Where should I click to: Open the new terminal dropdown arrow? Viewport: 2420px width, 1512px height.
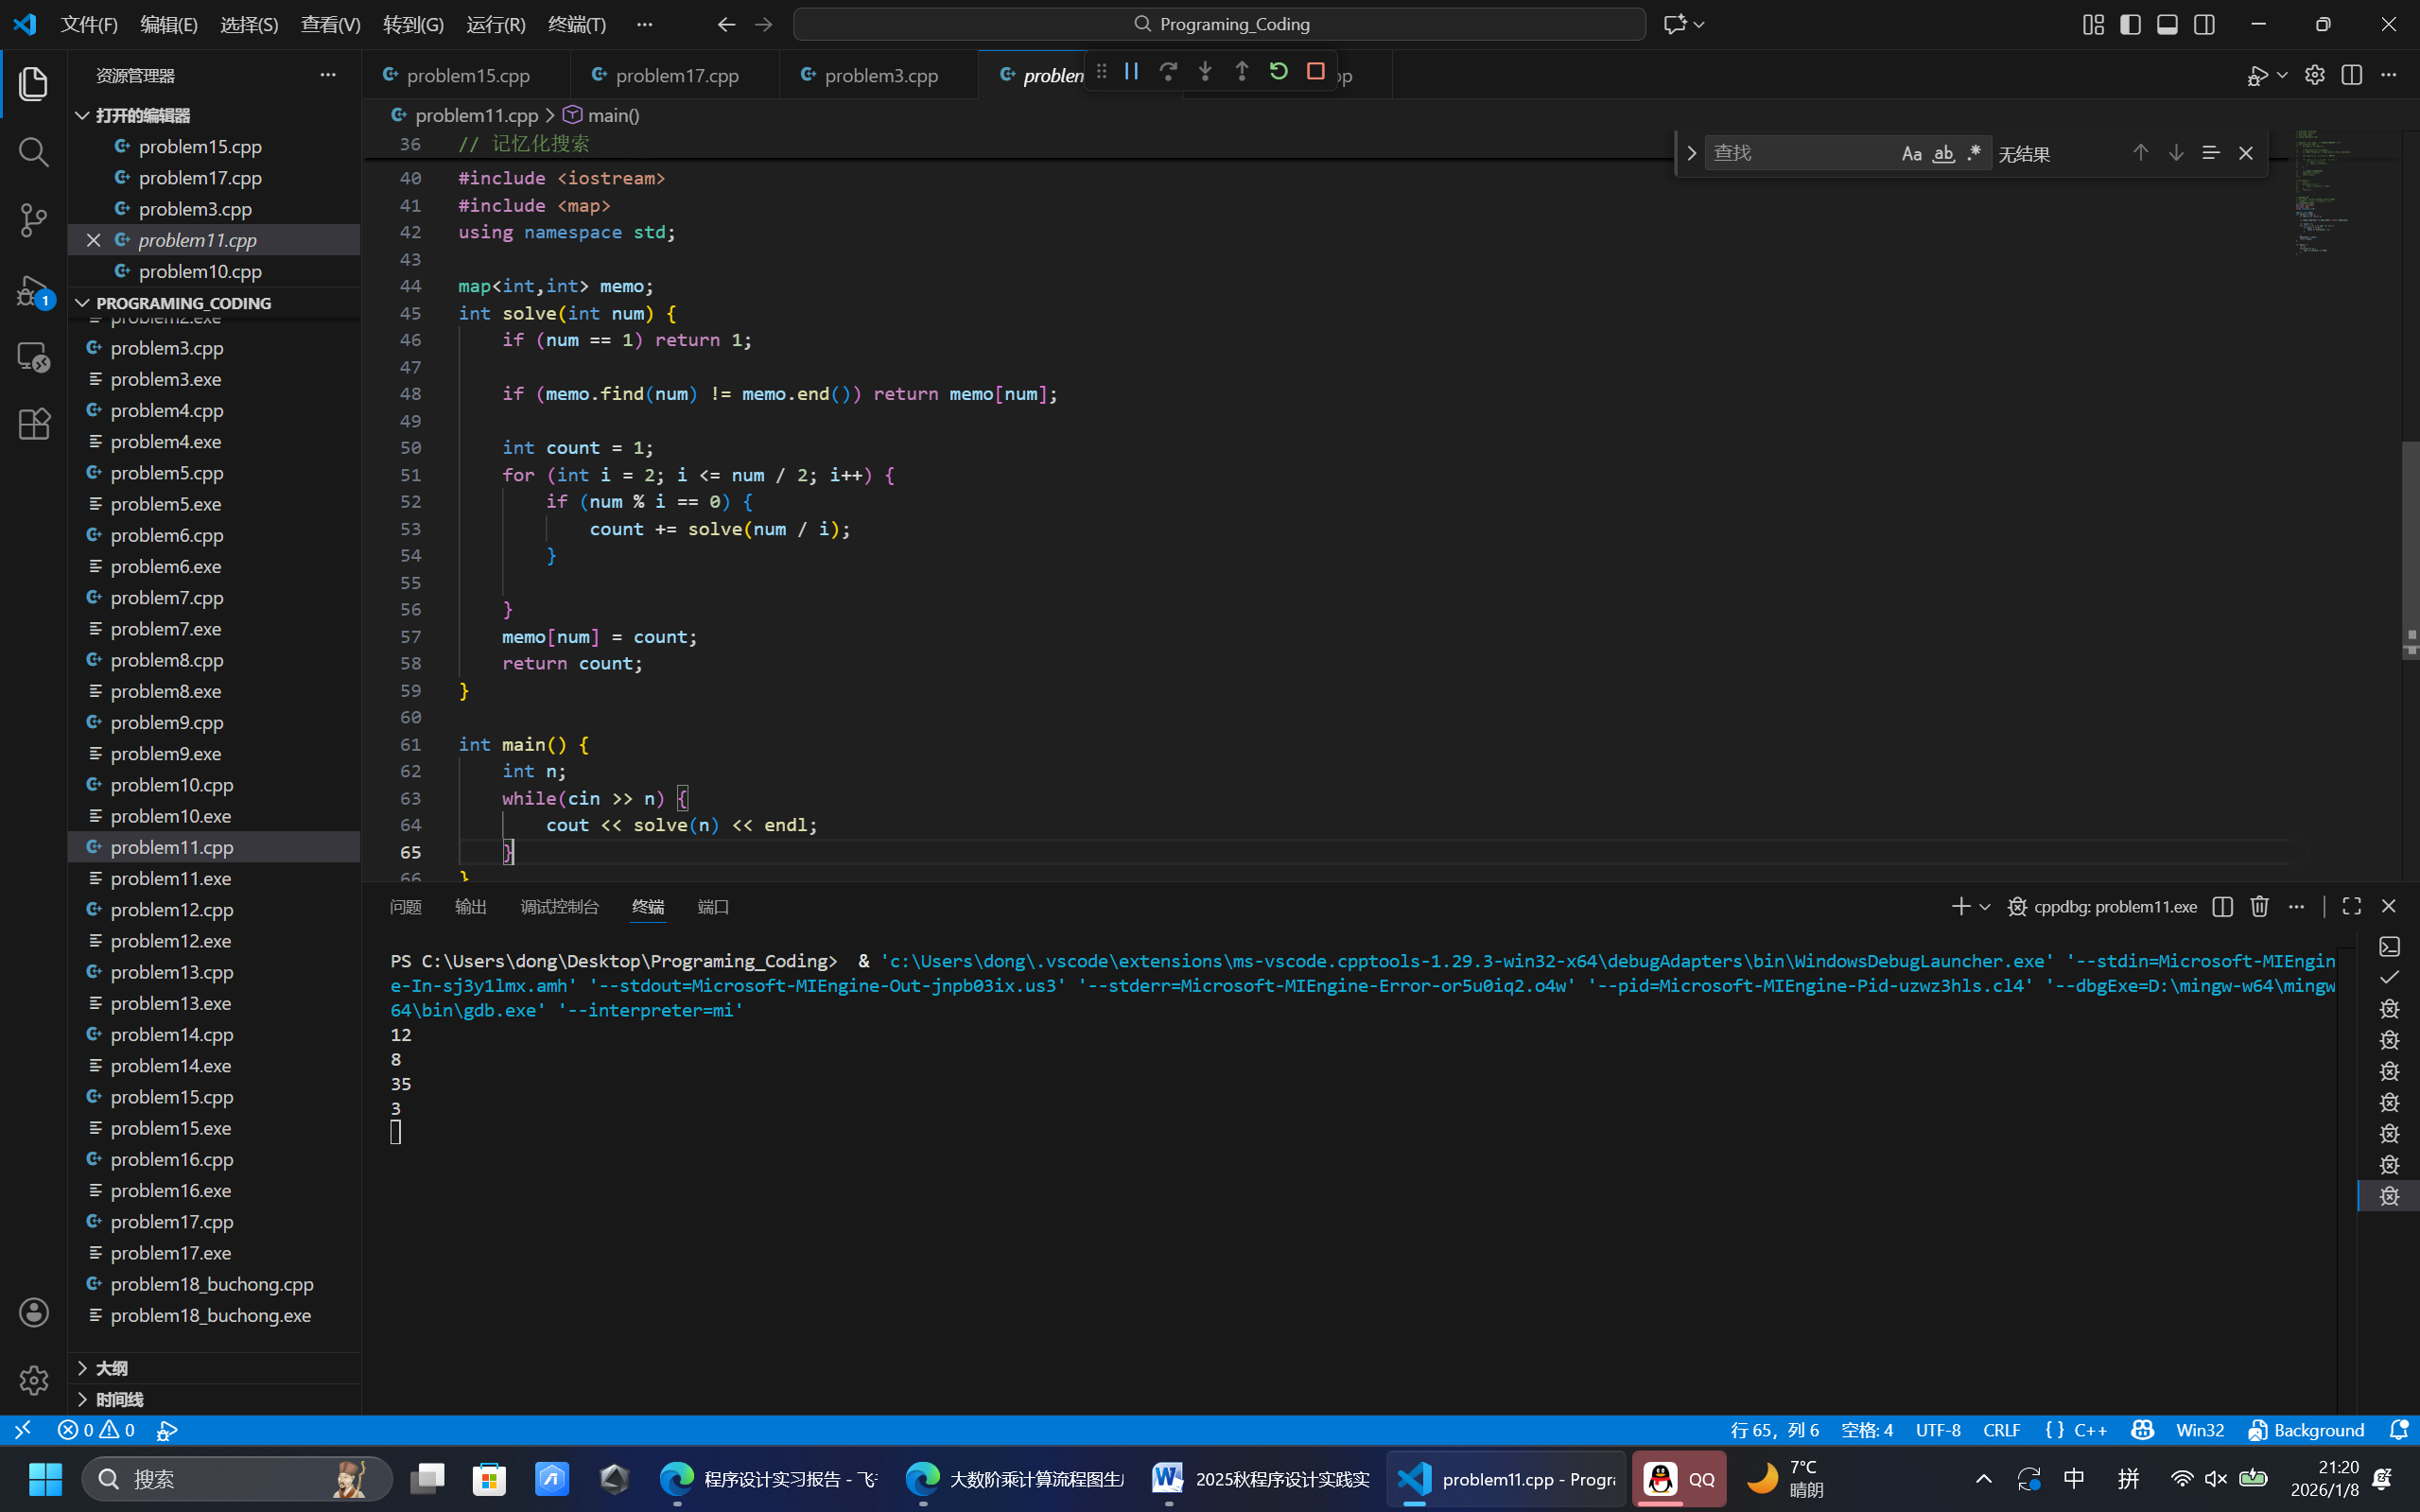point(1985,907)
